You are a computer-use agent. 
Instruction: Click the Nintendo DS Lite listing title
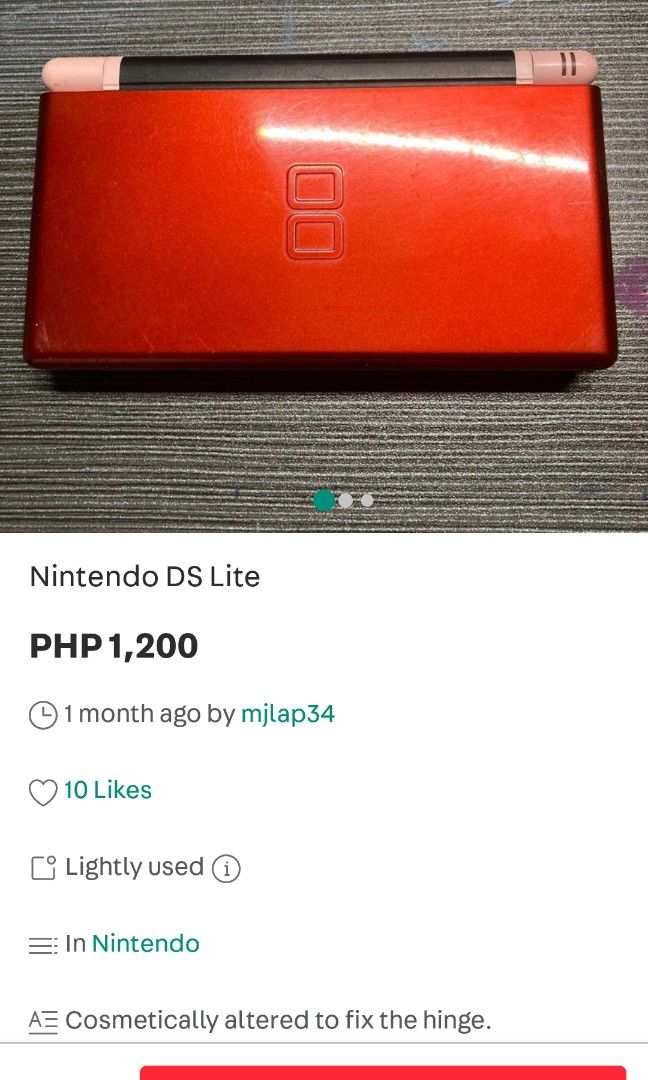(145, 577)
